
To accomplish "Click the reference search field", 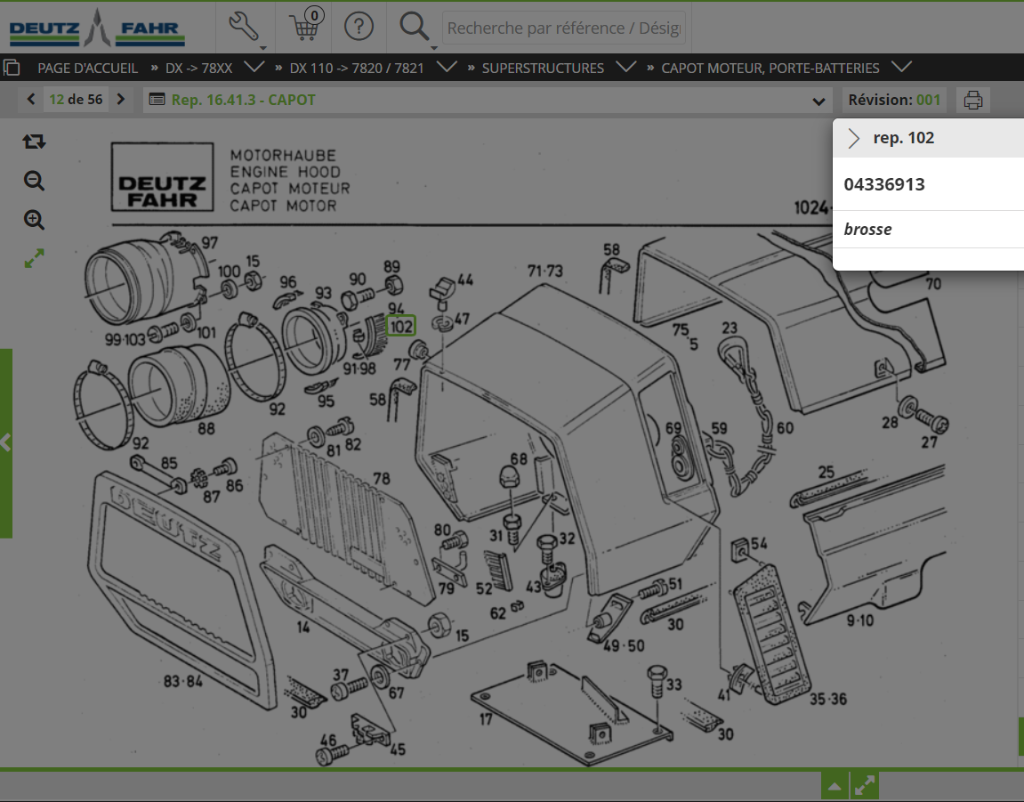I will (x=564, y=28).
